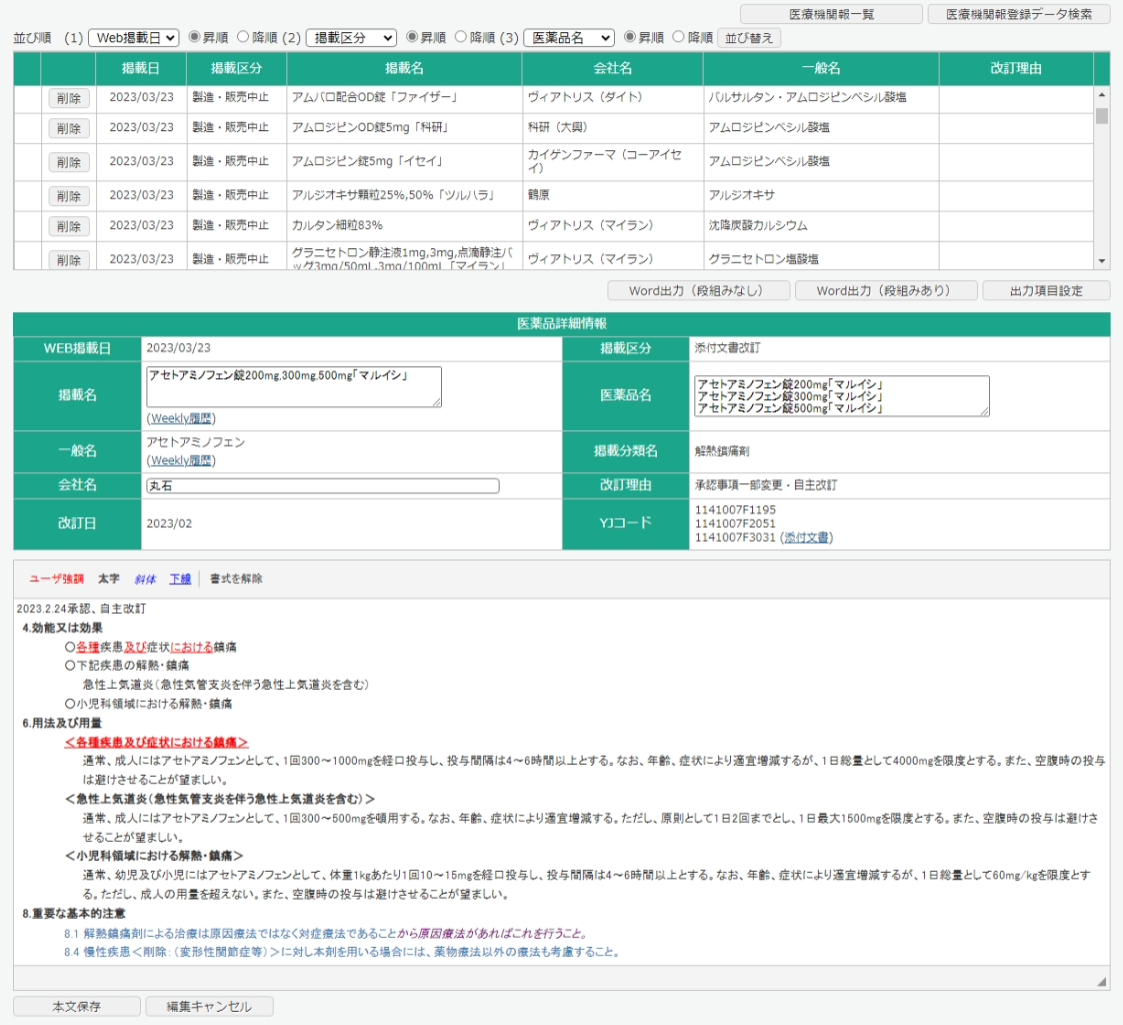The height and width of the screenshot is (1025, 1123).
Task: Delete the グラニセトロン静注液 row
Action: pyautogui.click(x=69, y=260)
